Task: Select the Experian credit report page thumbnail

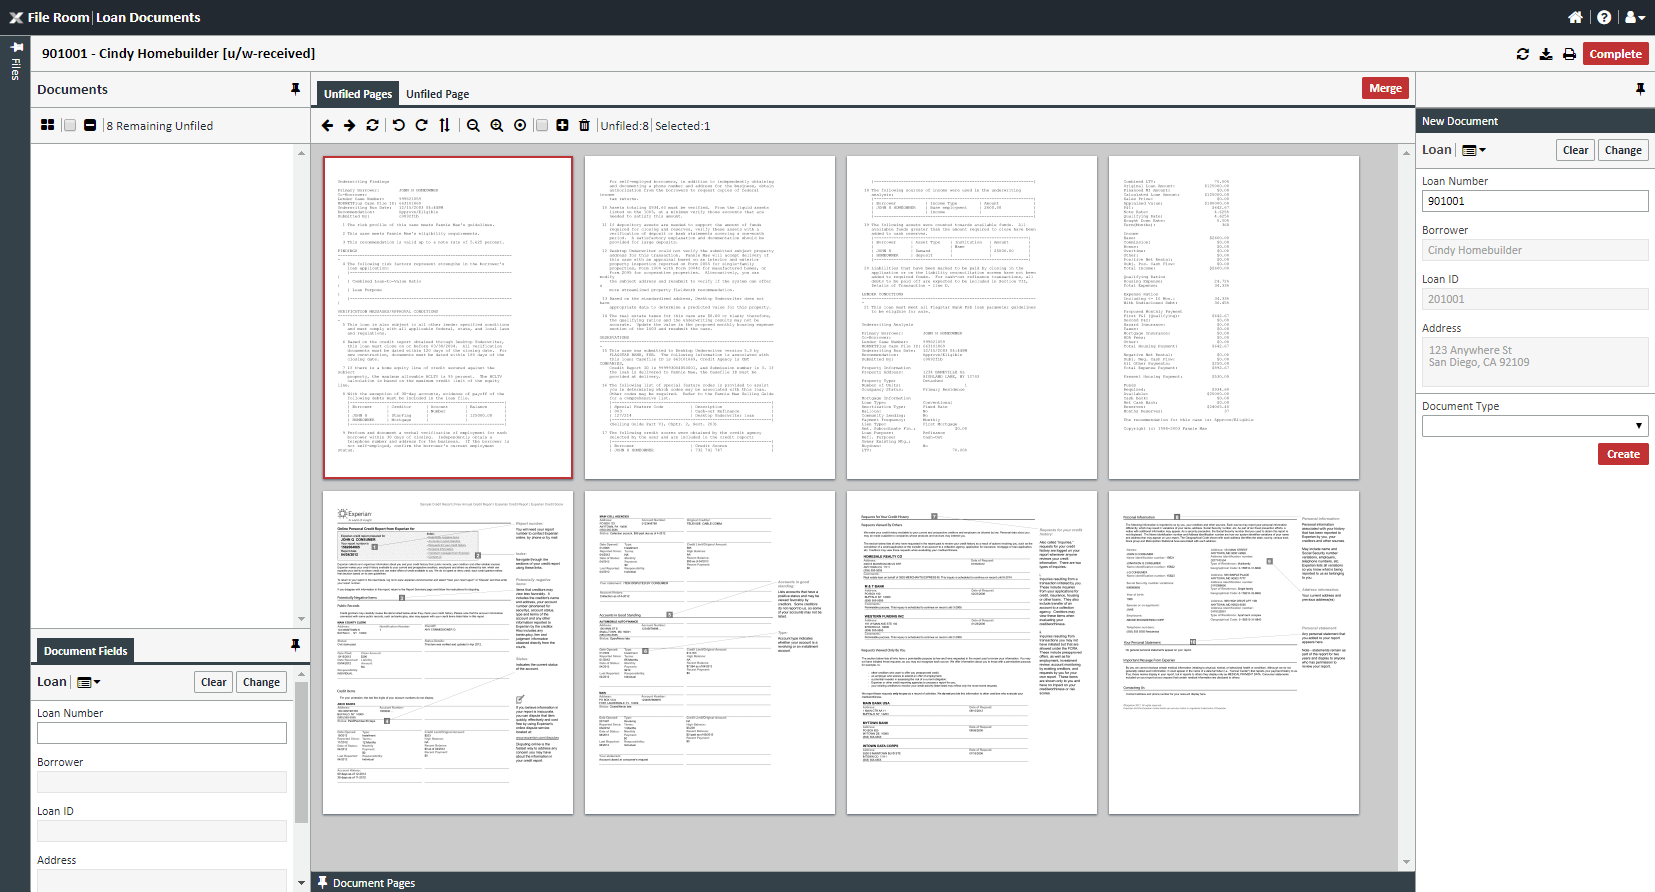Action: point(448,652)
